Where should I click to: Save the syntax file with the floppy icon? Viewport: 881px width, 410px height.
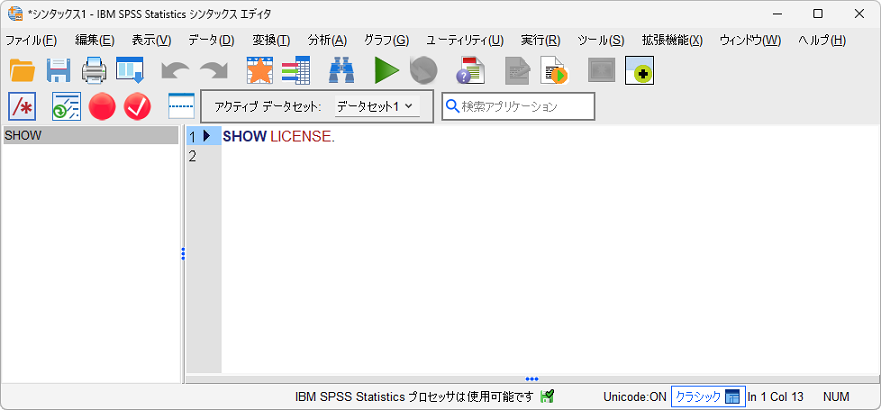[58, 70]
